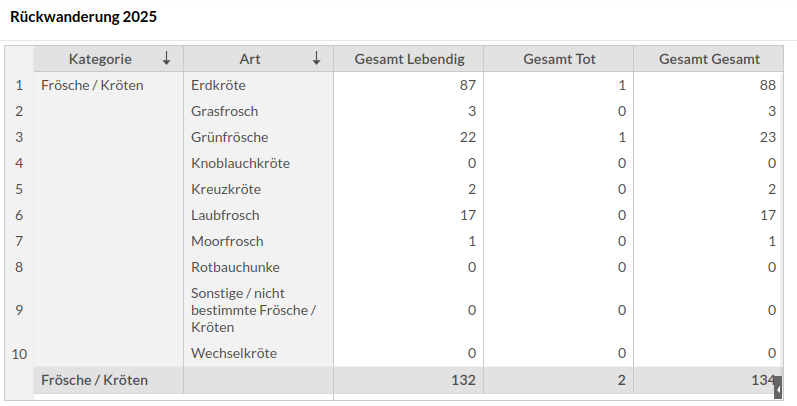Click row number 1 header

click(19, 85)
